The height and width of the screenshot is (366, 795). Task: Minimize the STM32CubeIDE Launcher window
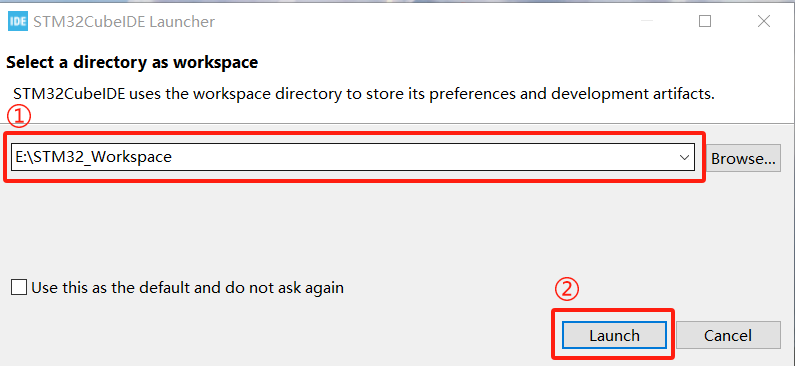pos(646,21)
